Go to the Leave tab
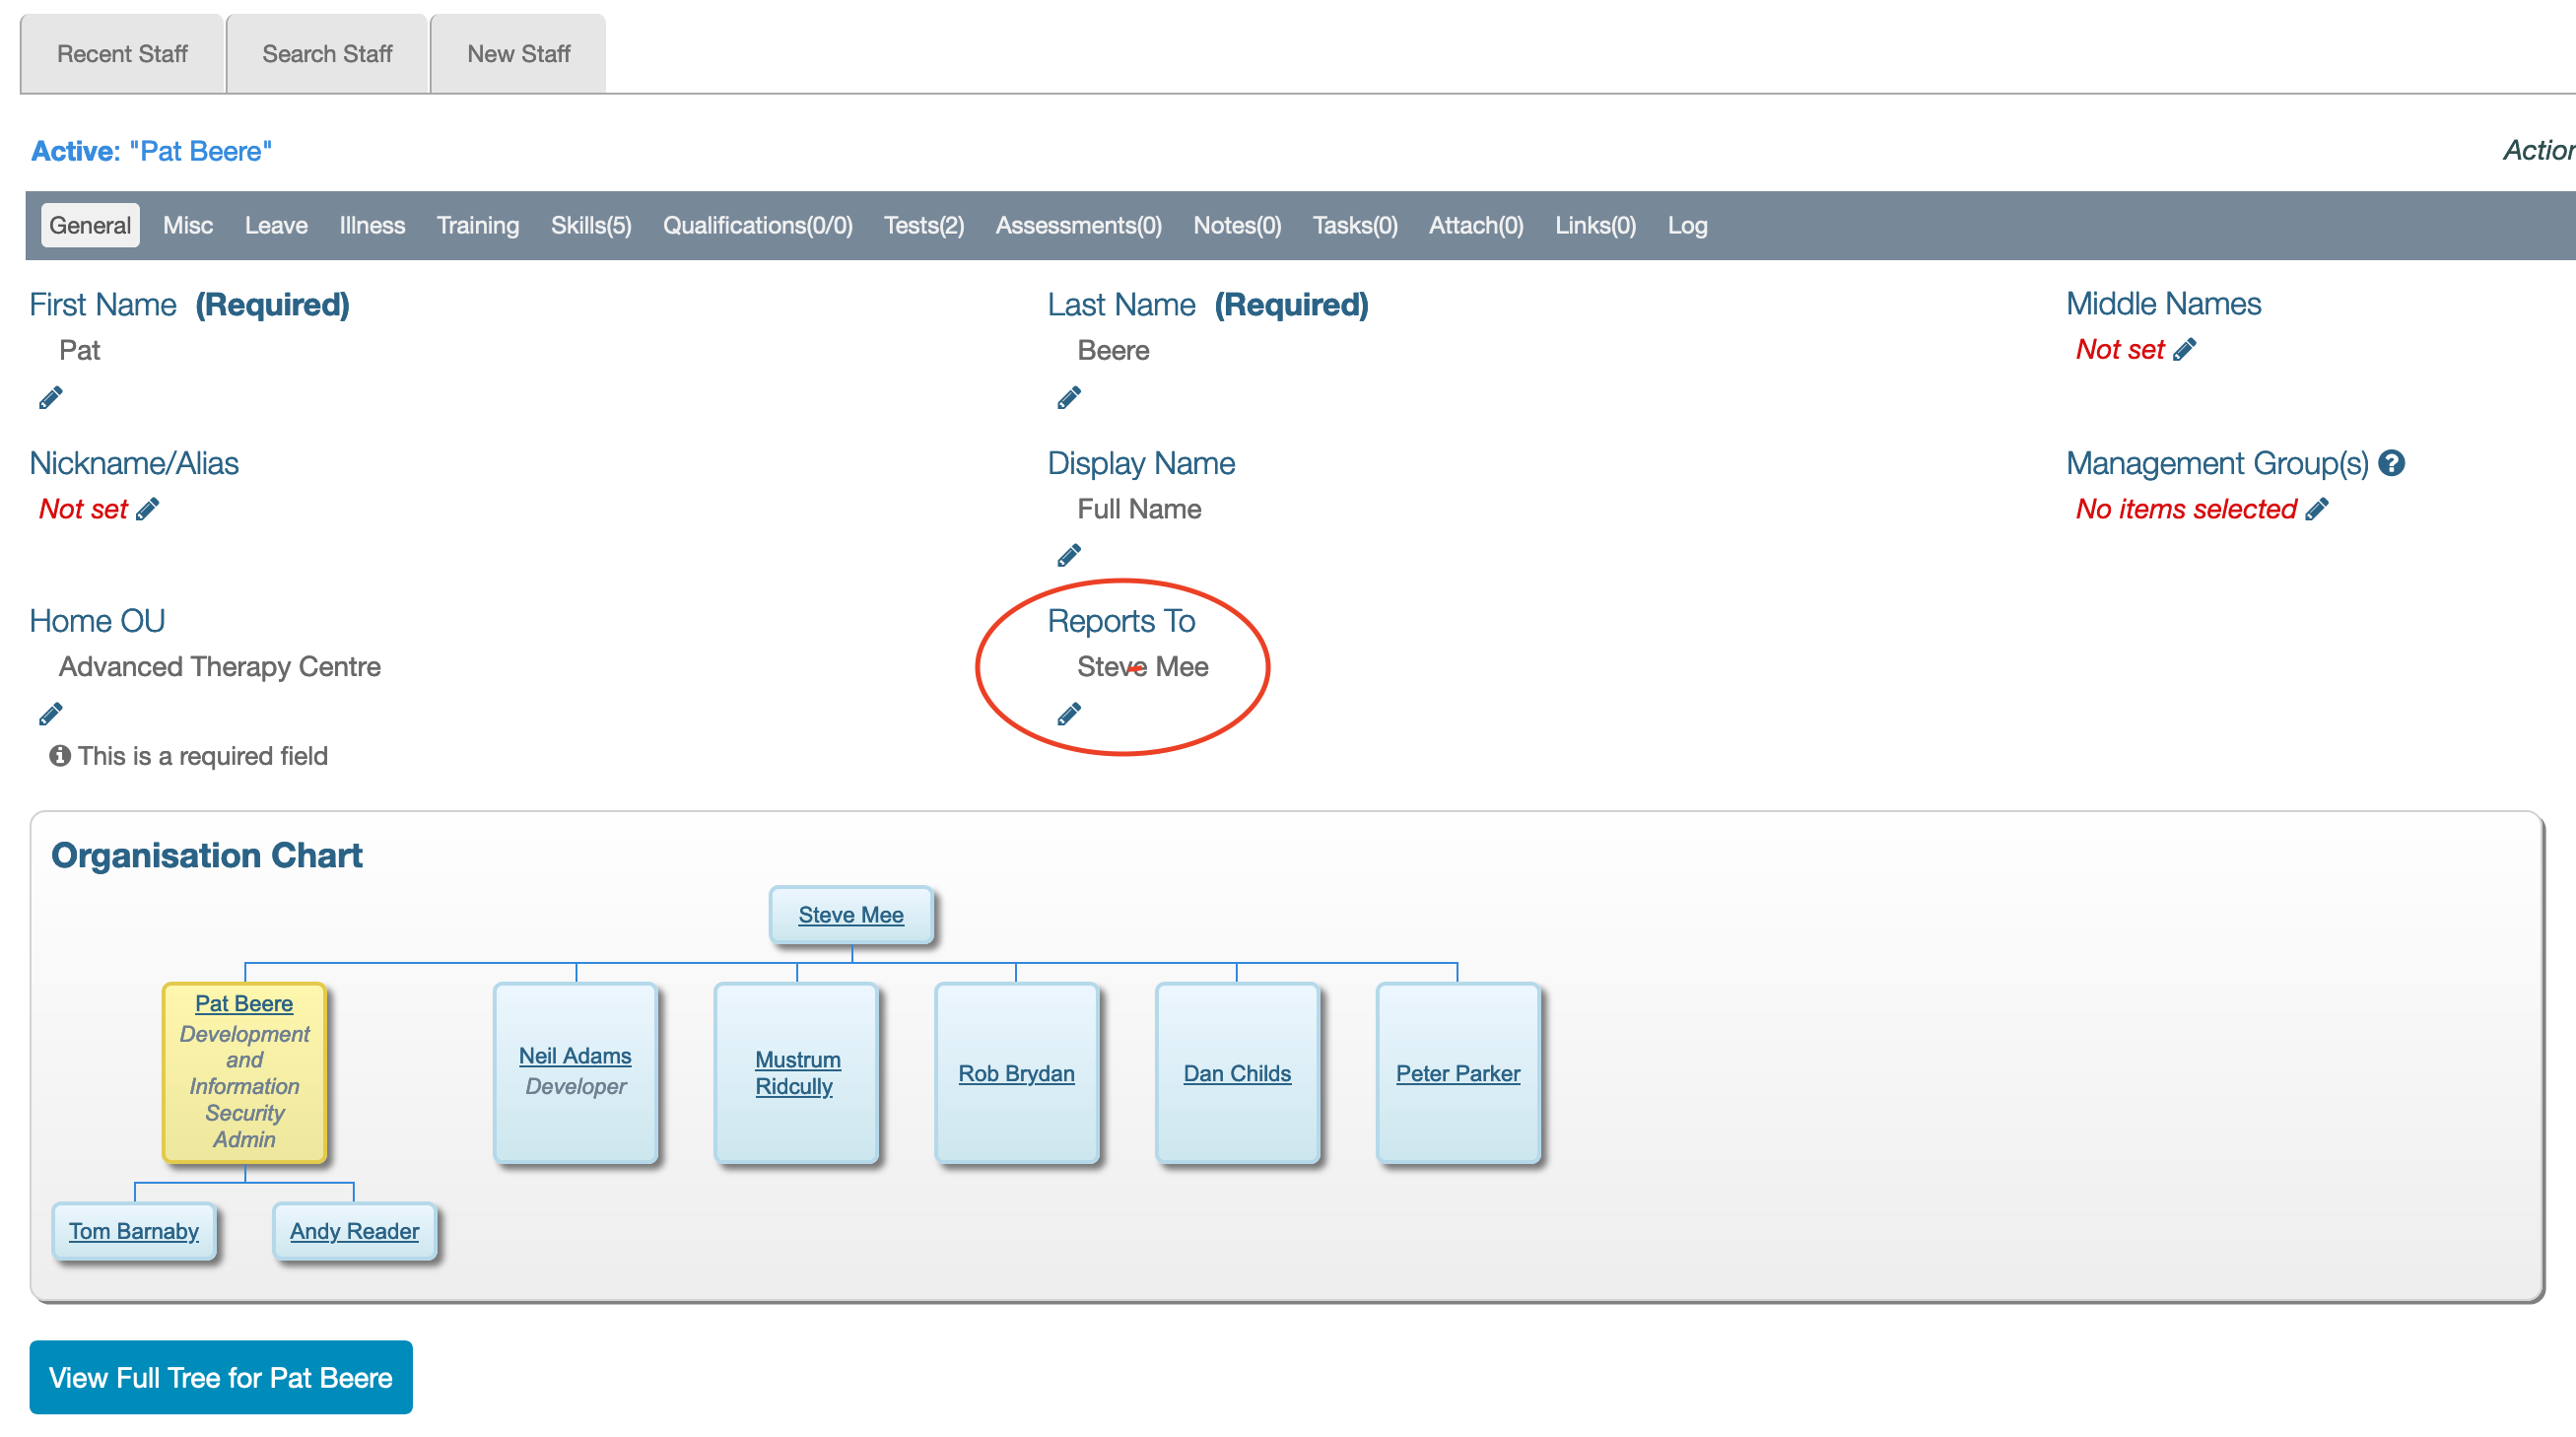 click(x=275, y=225)
